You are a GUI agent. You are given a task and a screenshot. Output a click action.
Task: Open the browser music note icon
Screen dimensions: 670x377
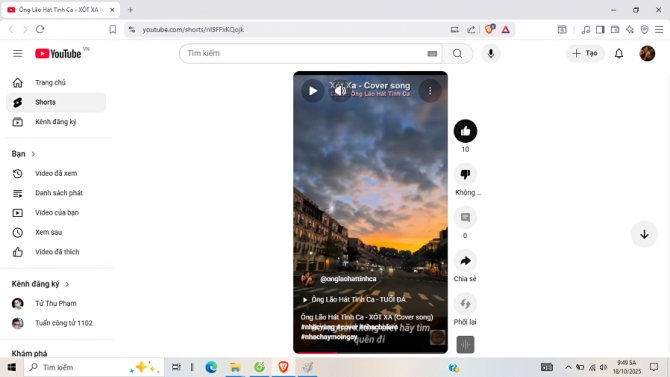point(585,29)
